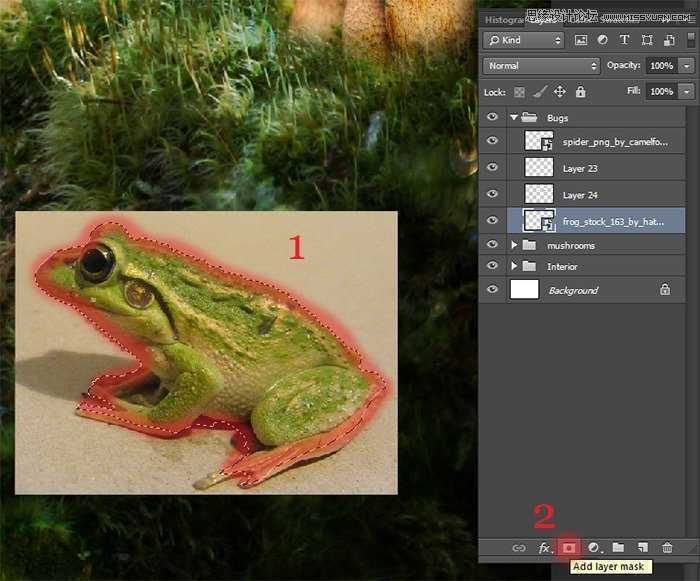Click the Link layers icon
Image resolution: width=700 pixels, height=581 pixels.
click(519, 548)
